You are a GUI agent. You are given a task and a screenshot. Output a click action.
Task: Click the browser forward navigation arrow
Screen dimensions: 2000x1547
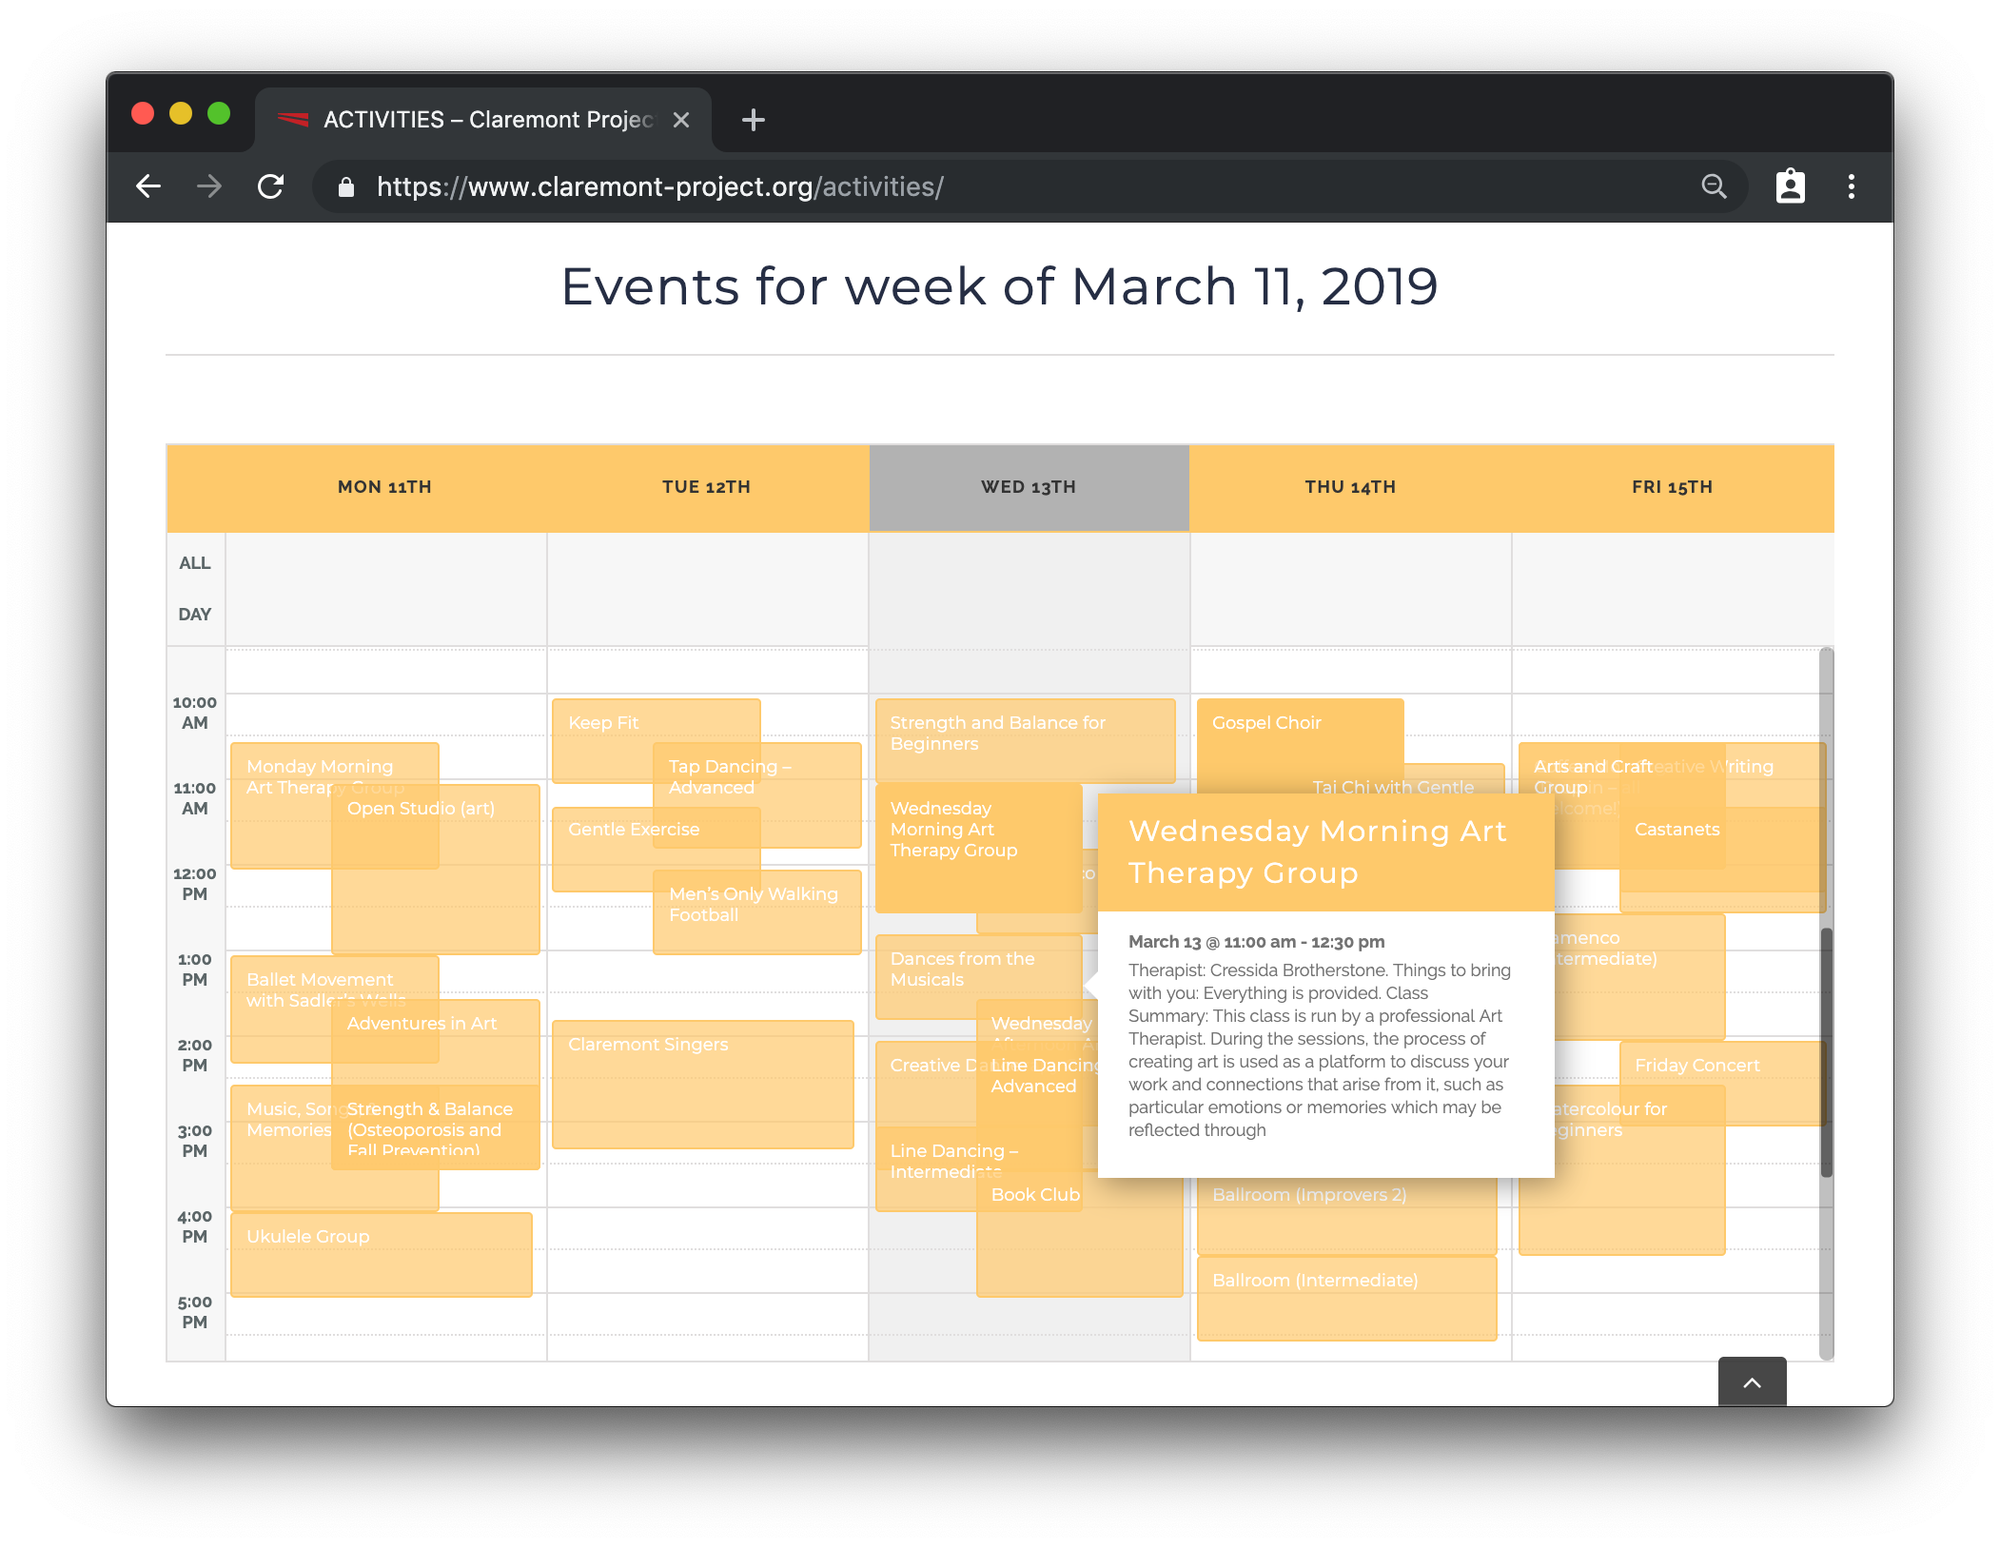click(x=209, y=186)
